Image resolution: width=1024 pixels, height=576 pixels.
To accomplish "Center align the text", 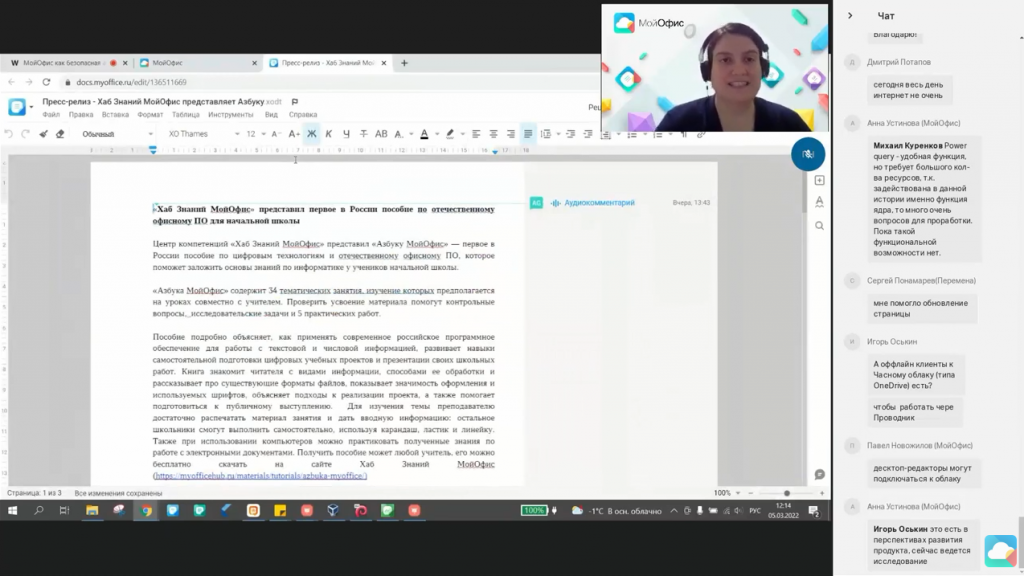I will pos(494,134).
